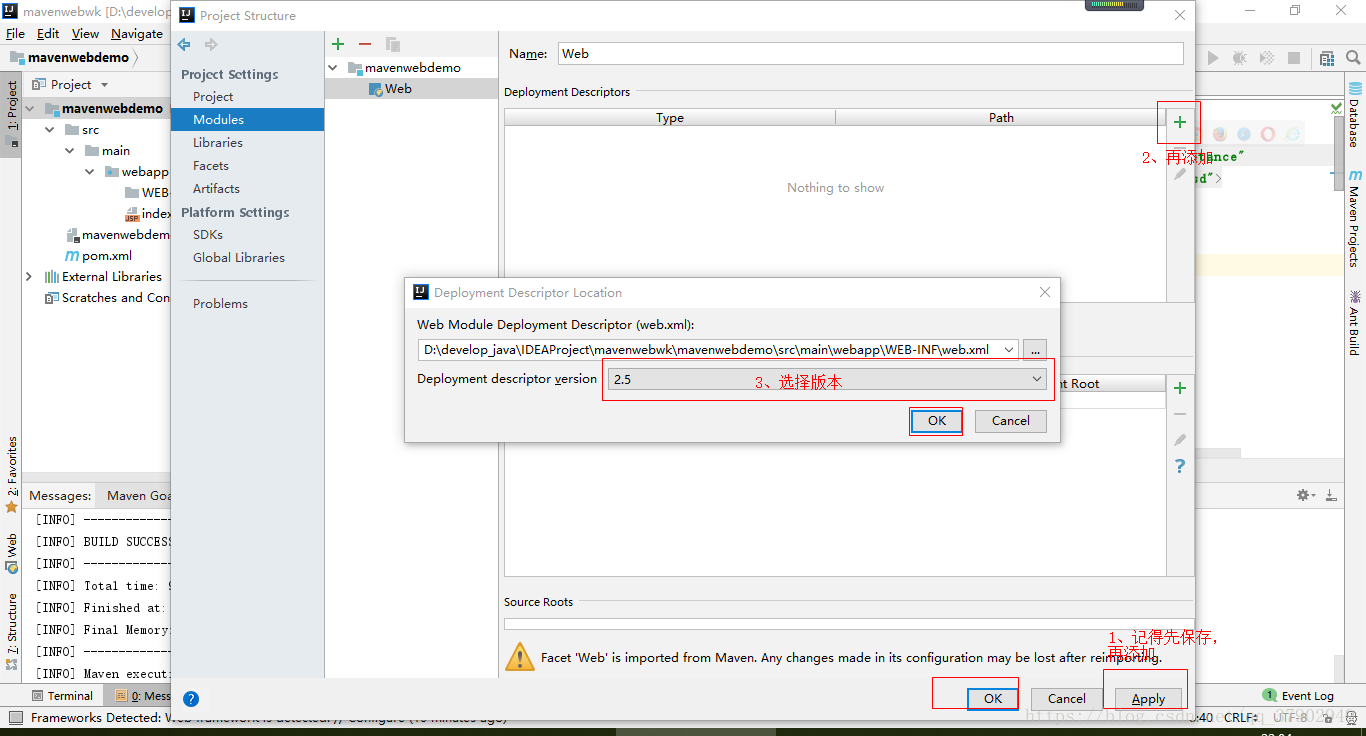Viewport: 1366px width, 736px height.
Task: Select the Web facet in the module tree
Action: click(x=390, y=88)
